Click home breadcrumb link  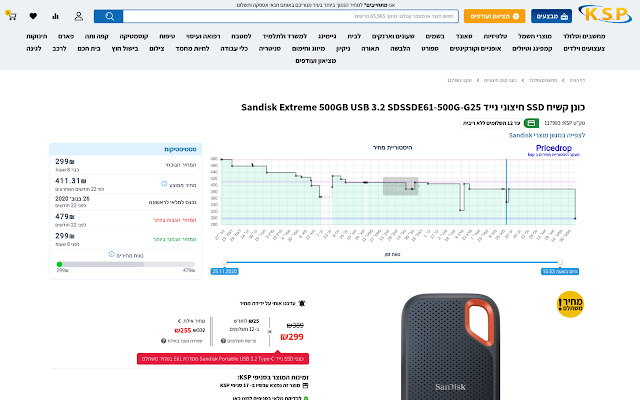[x=577, y=80]
